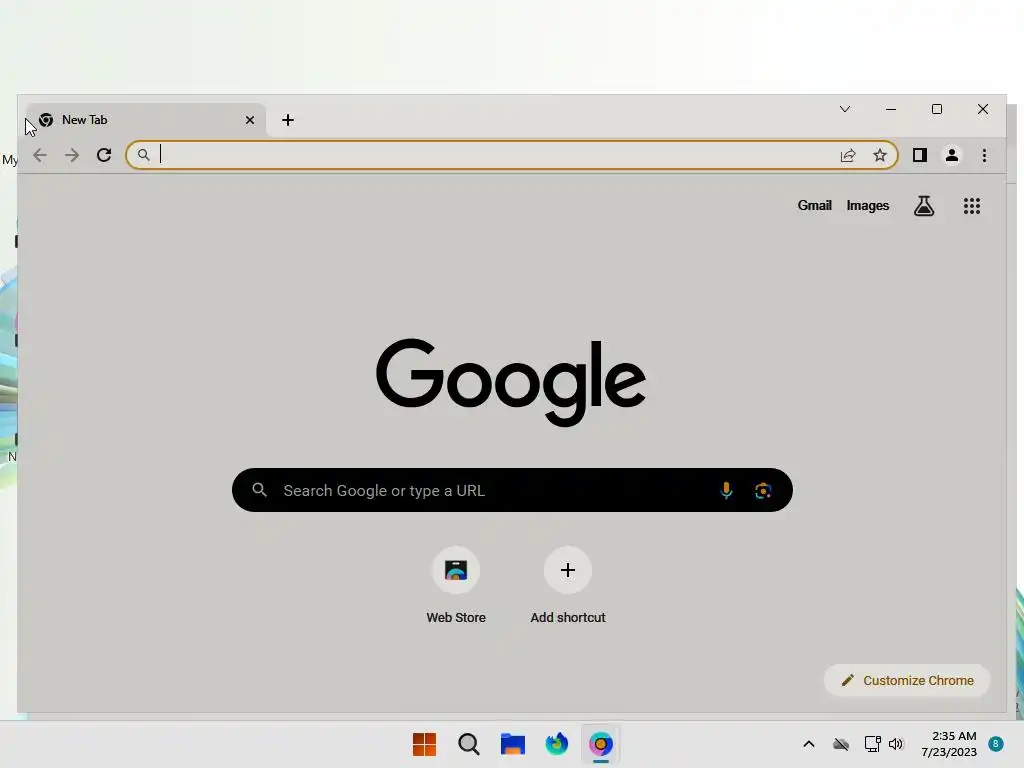This screenshot has height=768, width=1024.
Task: Select the New Tab tab
Action: click(x=144, y=120)
